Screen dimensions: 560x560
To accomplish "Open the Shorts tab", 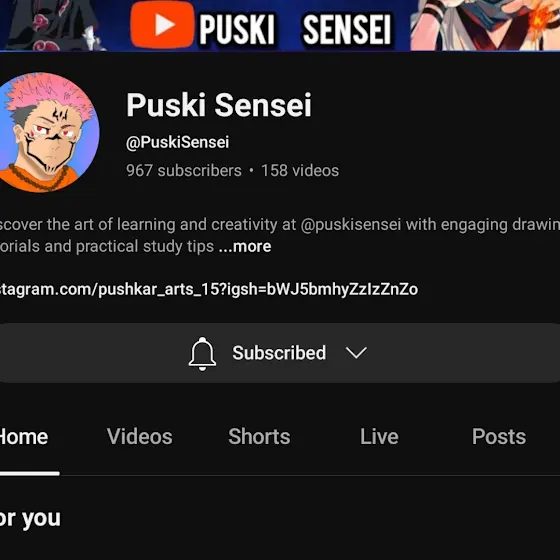I will 259,436.
